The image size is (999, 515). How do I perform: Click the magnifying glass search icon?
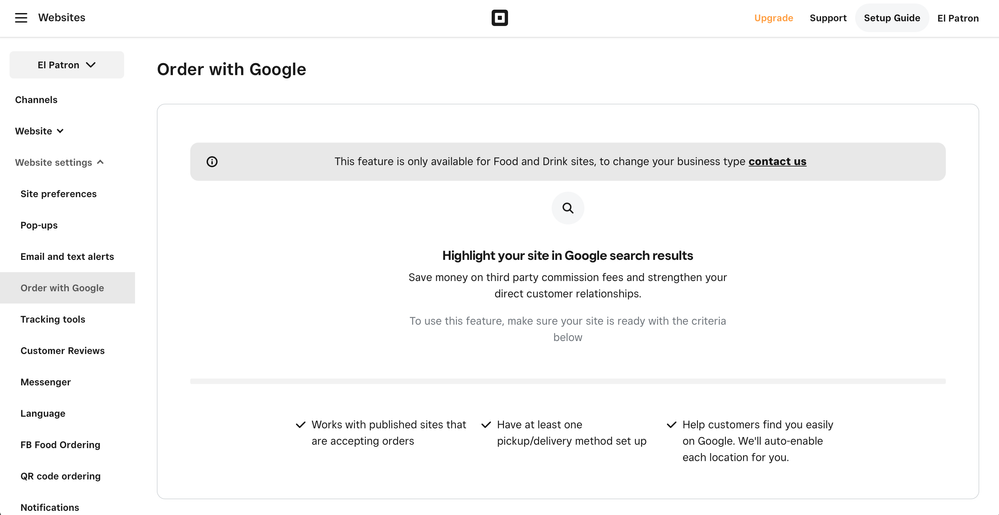click(568, 208)
